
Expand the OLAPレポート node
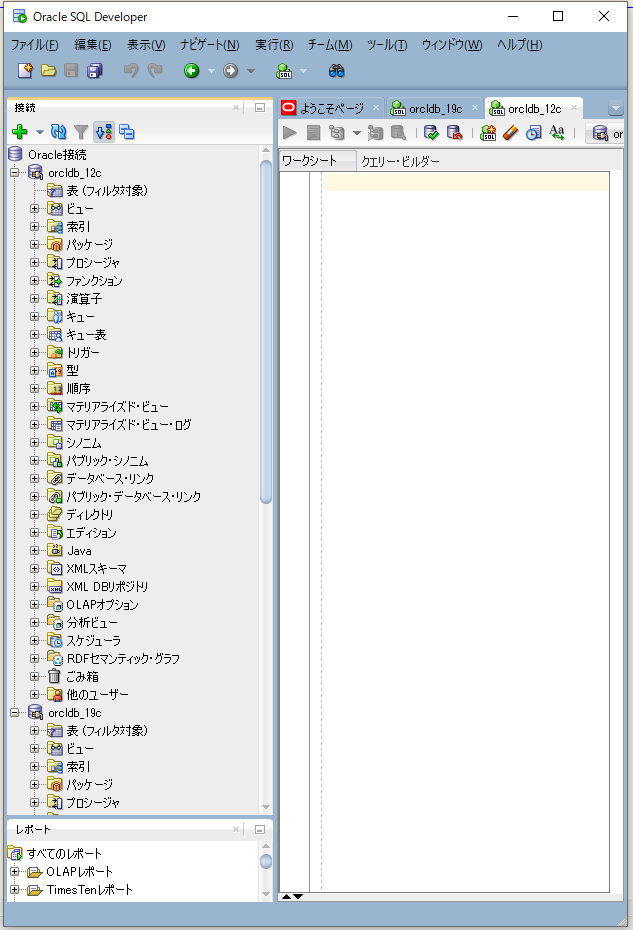pyautogui.click(x=15, y=872)
